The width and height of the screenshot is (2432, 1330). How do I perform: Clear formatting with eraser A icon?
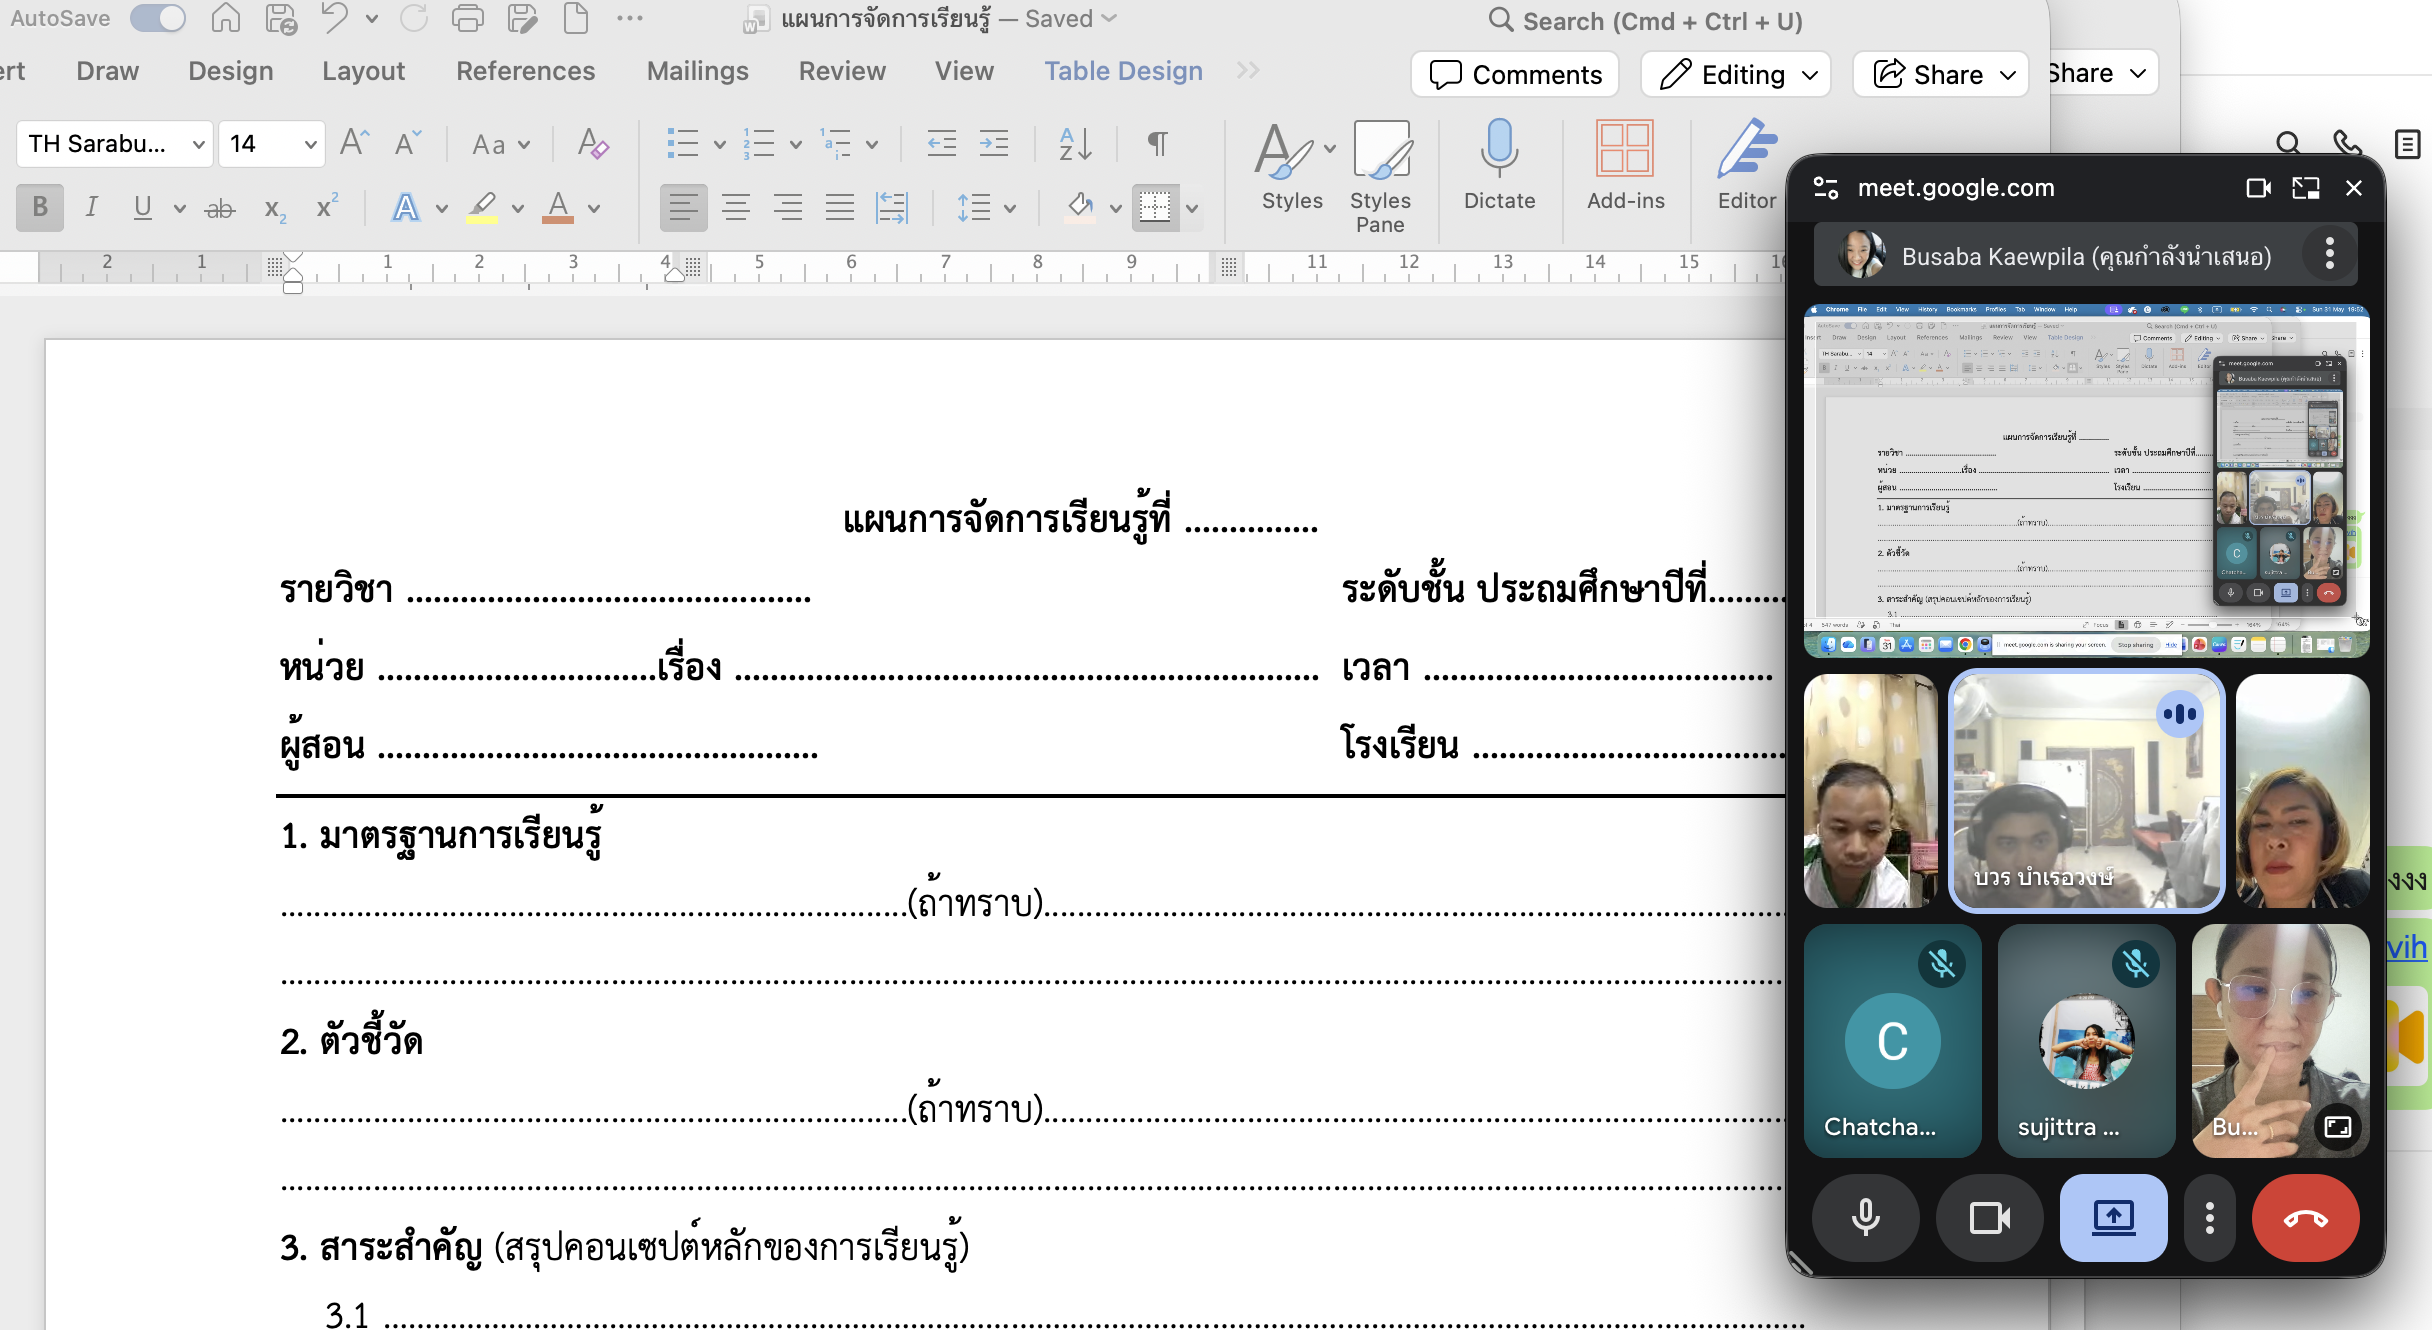click(x=593, y=144)
